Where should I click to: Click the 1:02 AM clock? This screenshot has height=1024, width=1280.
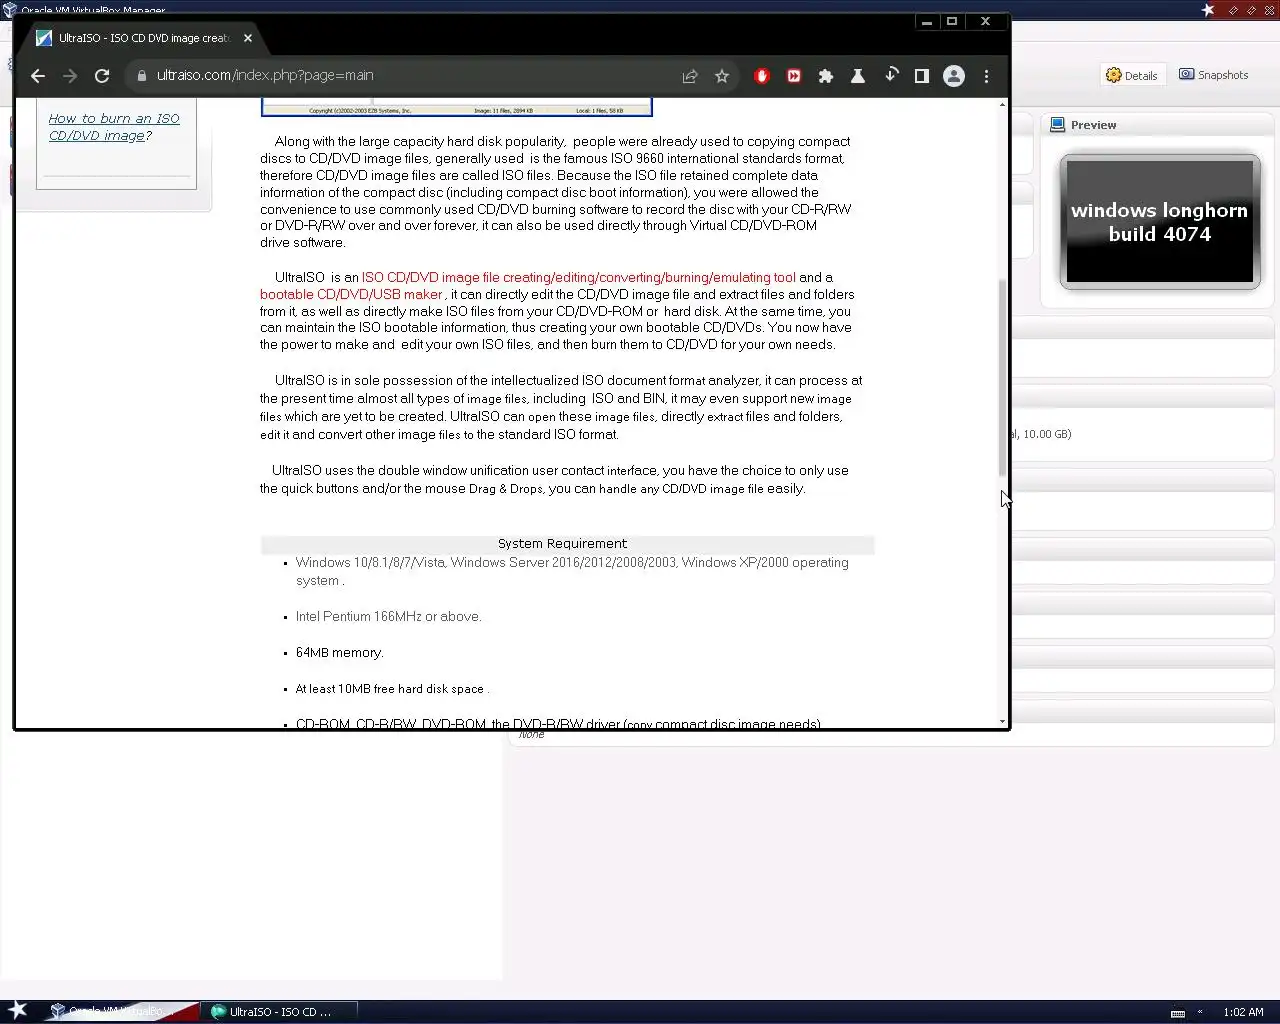1243,1012
